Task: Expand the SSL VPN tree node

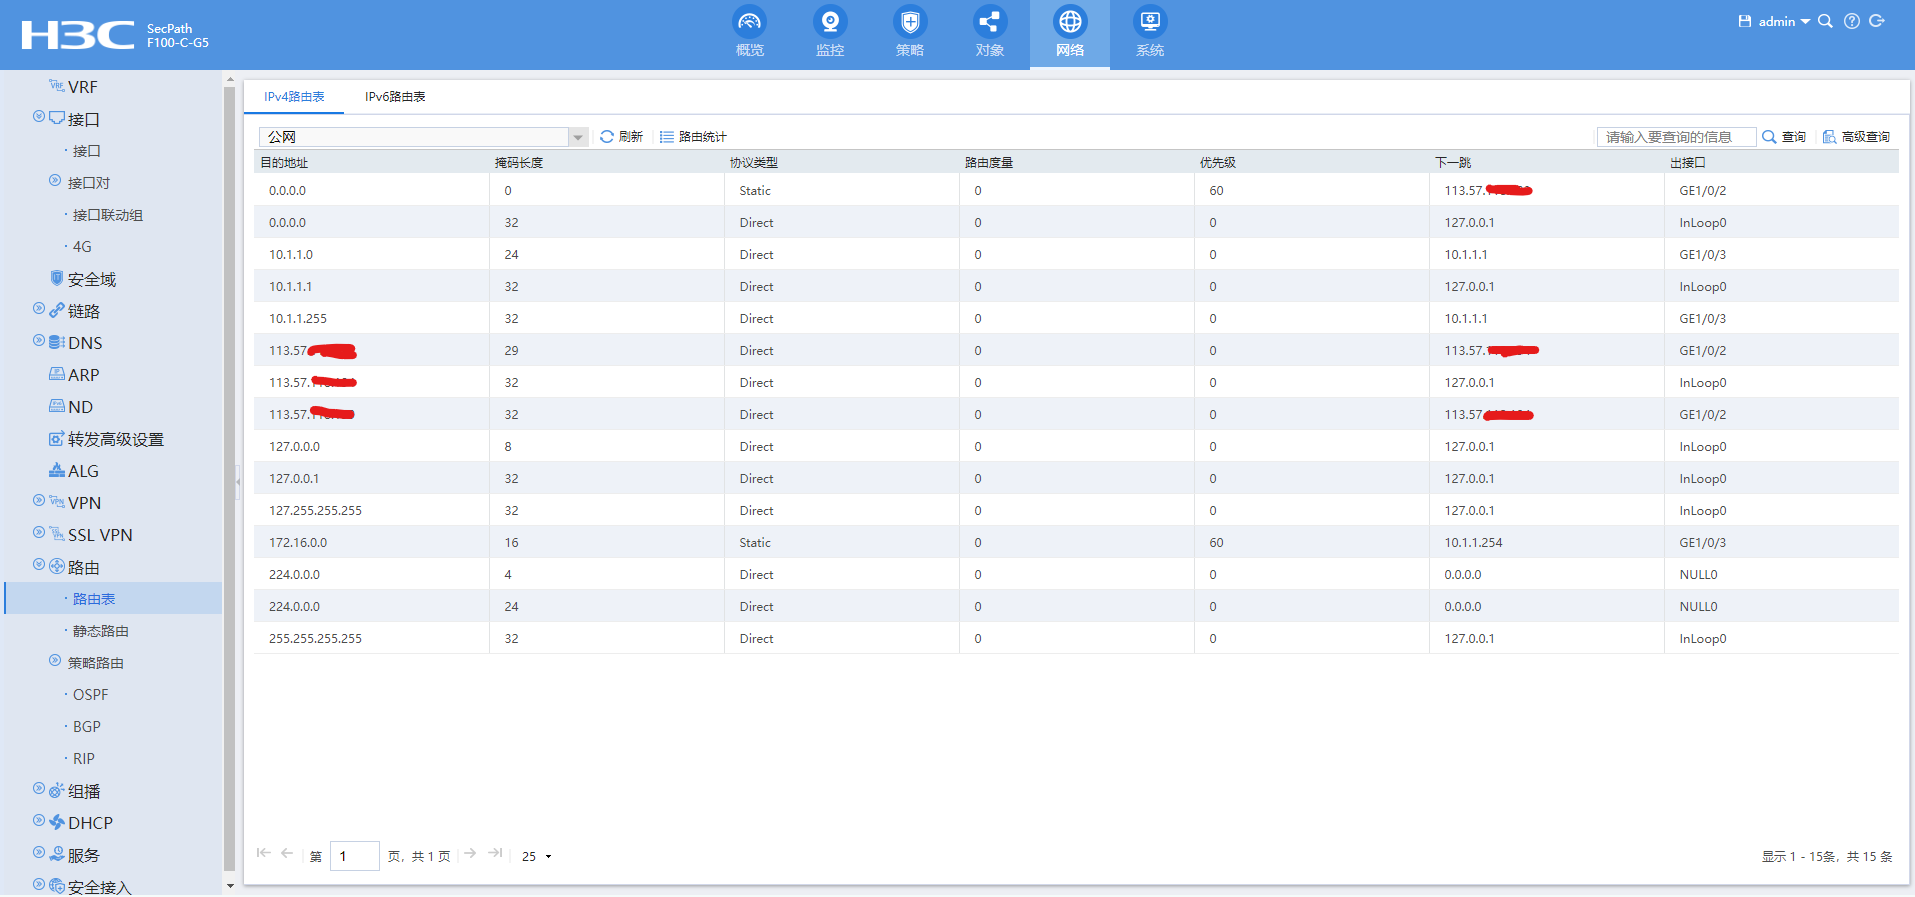Action: click(x=39, y=533)
